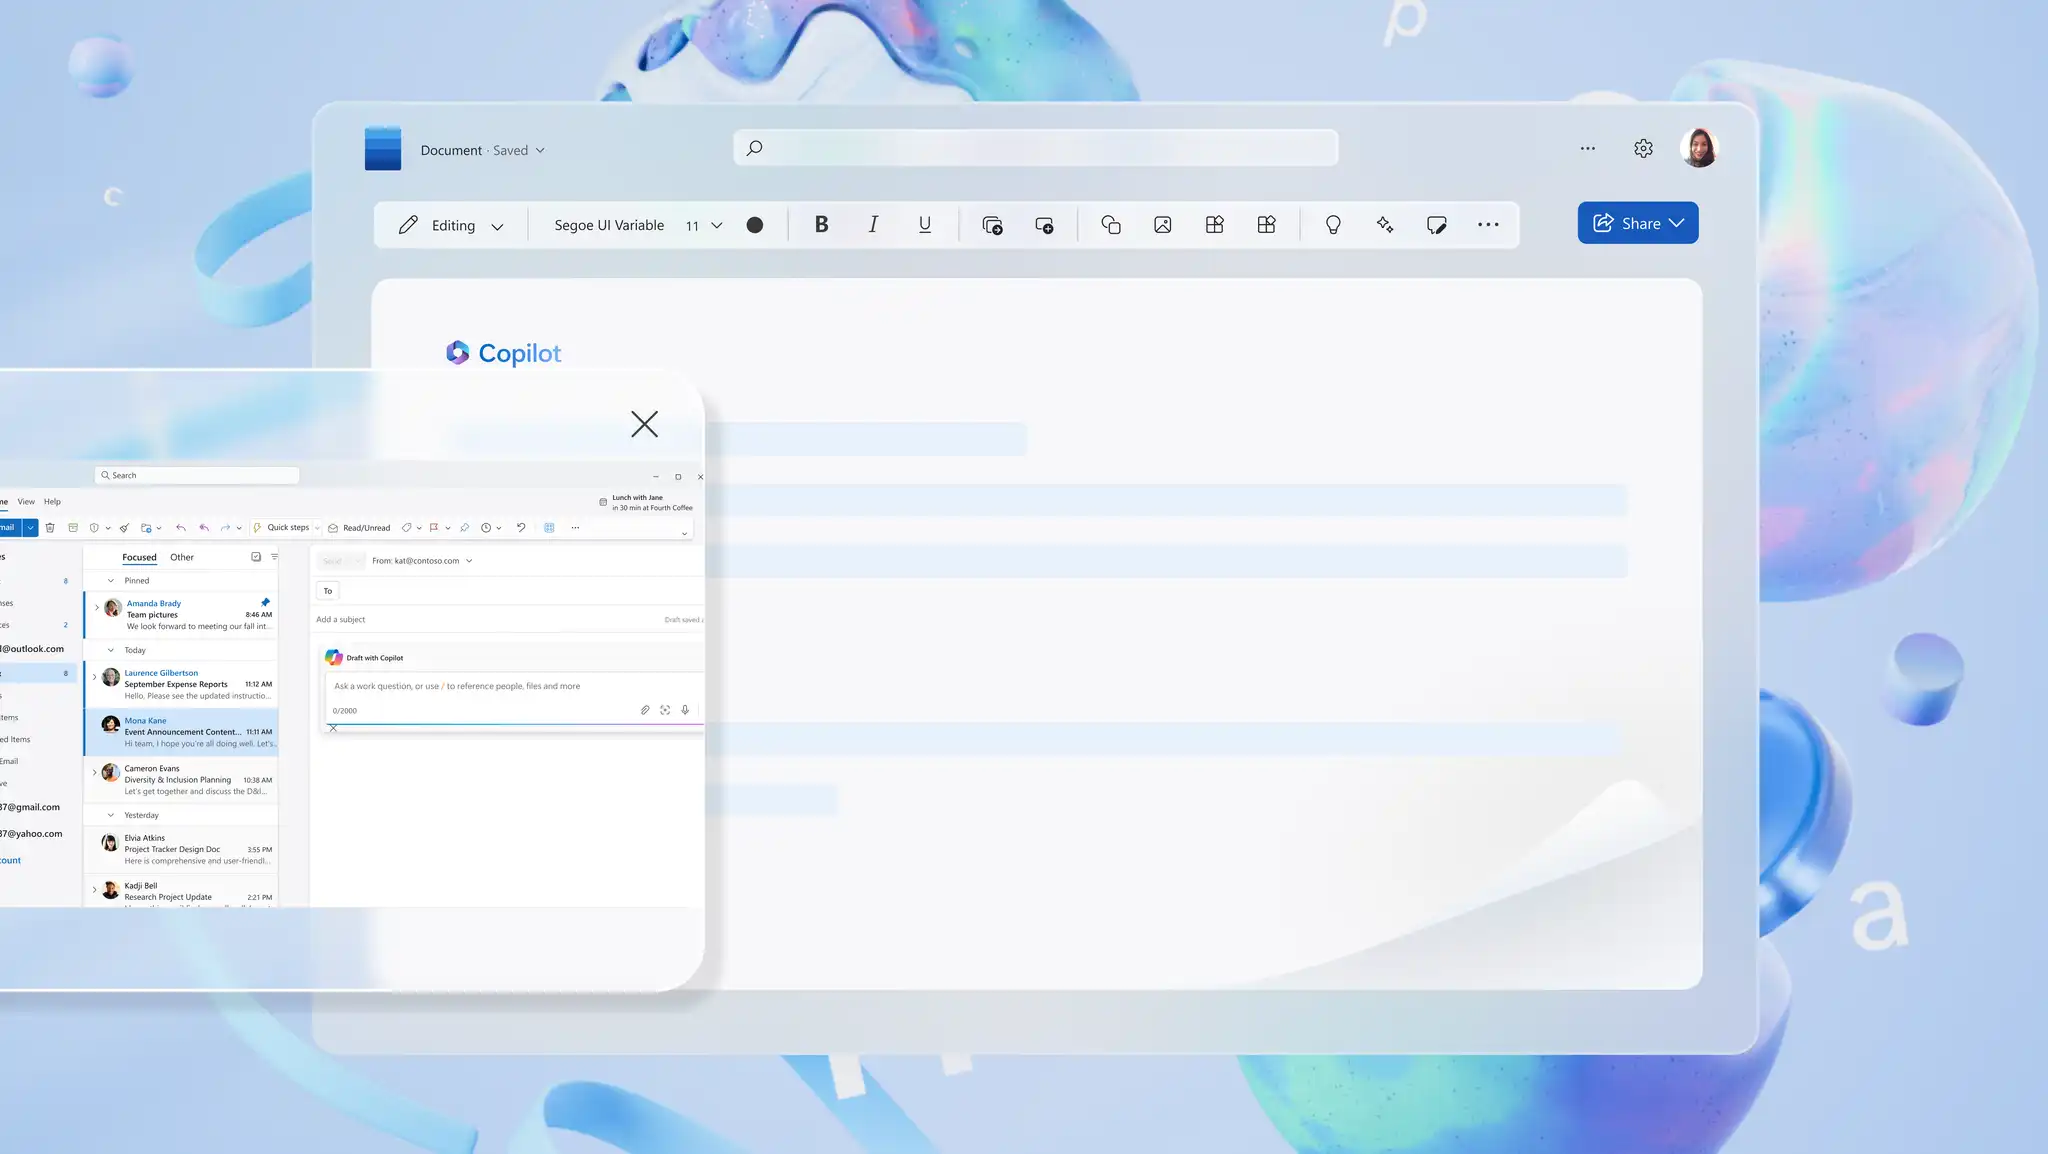This screenshot has width=2048, height=1154.
Task: Select the @gmail.com account in sidebar
Action: (x=30, y=808)
